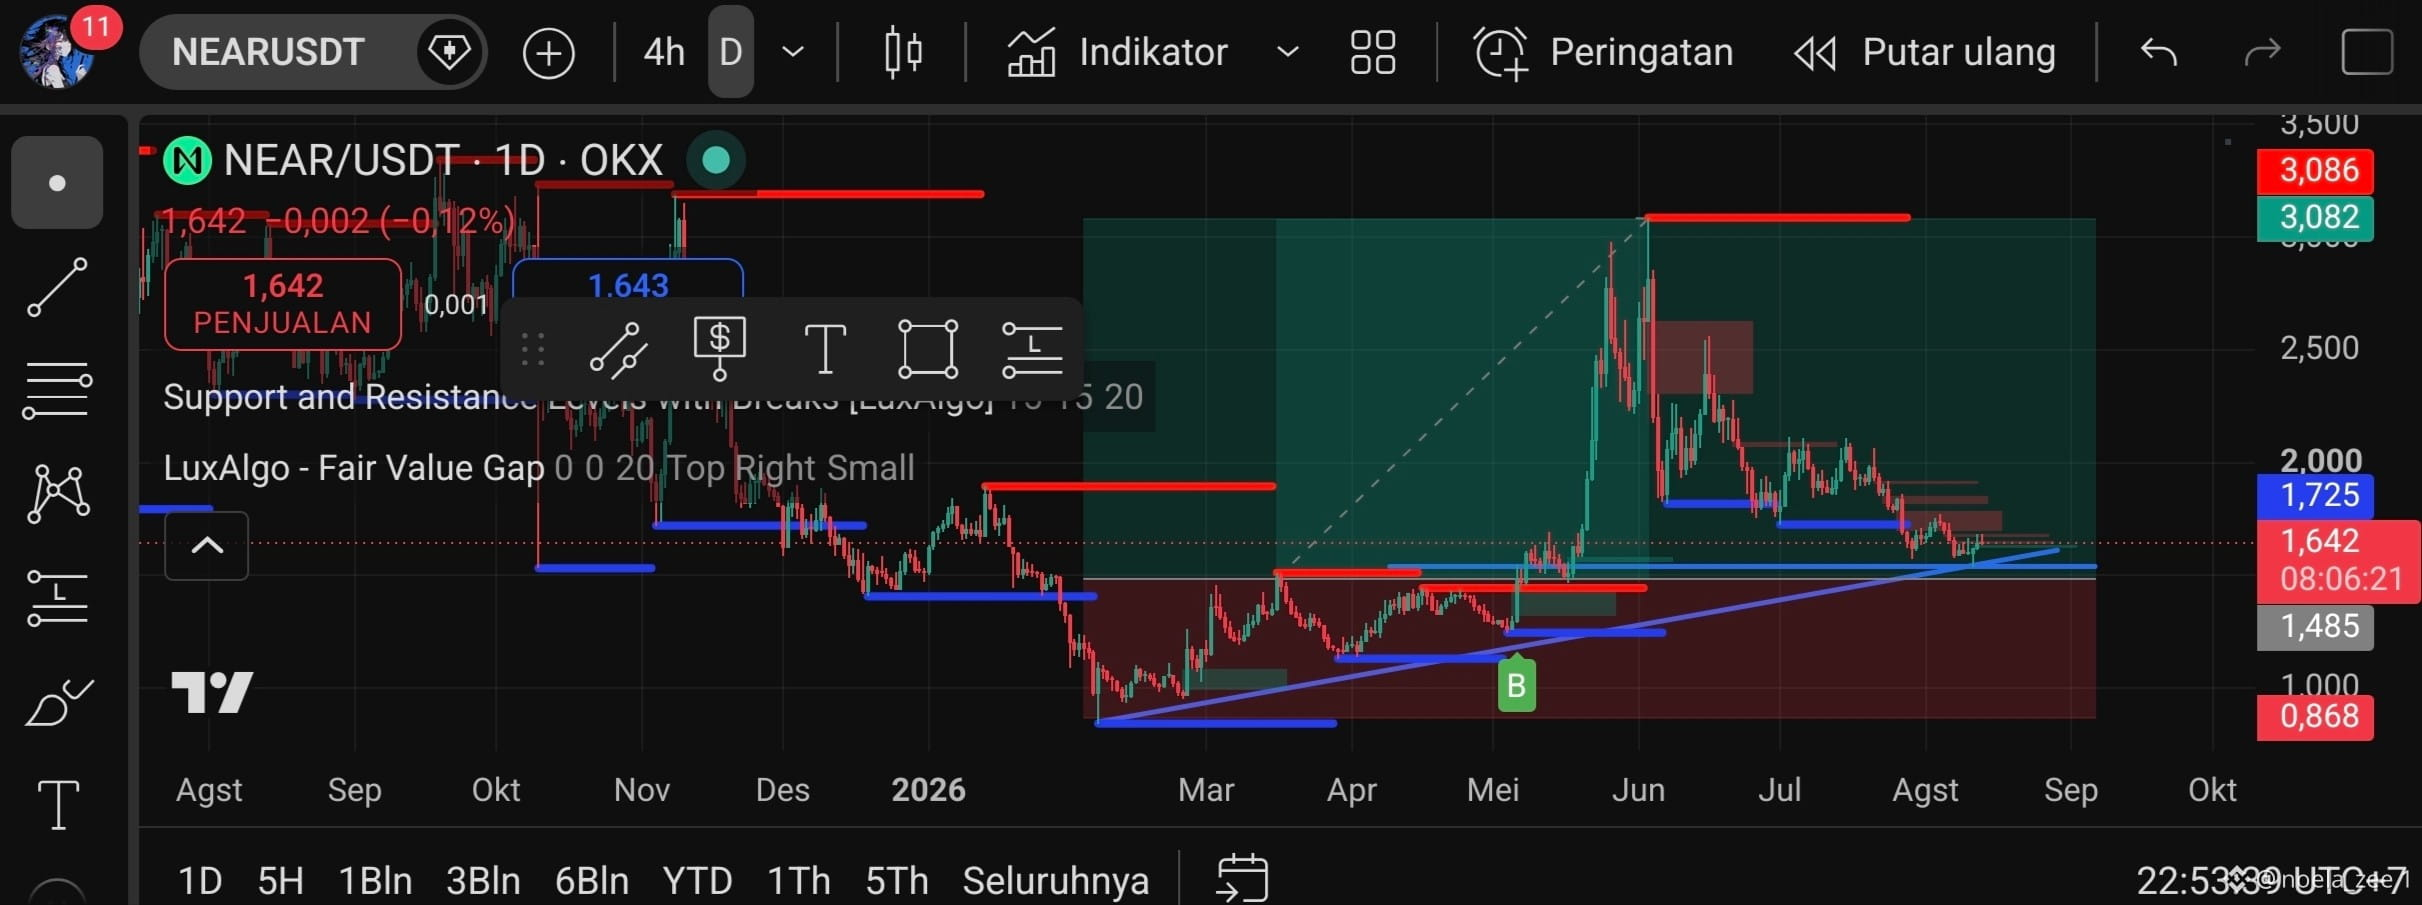This screenshot has height=905, width=2422.
Task: Select the brush tool in left sidebar
Action: click(x=59, y=702)
